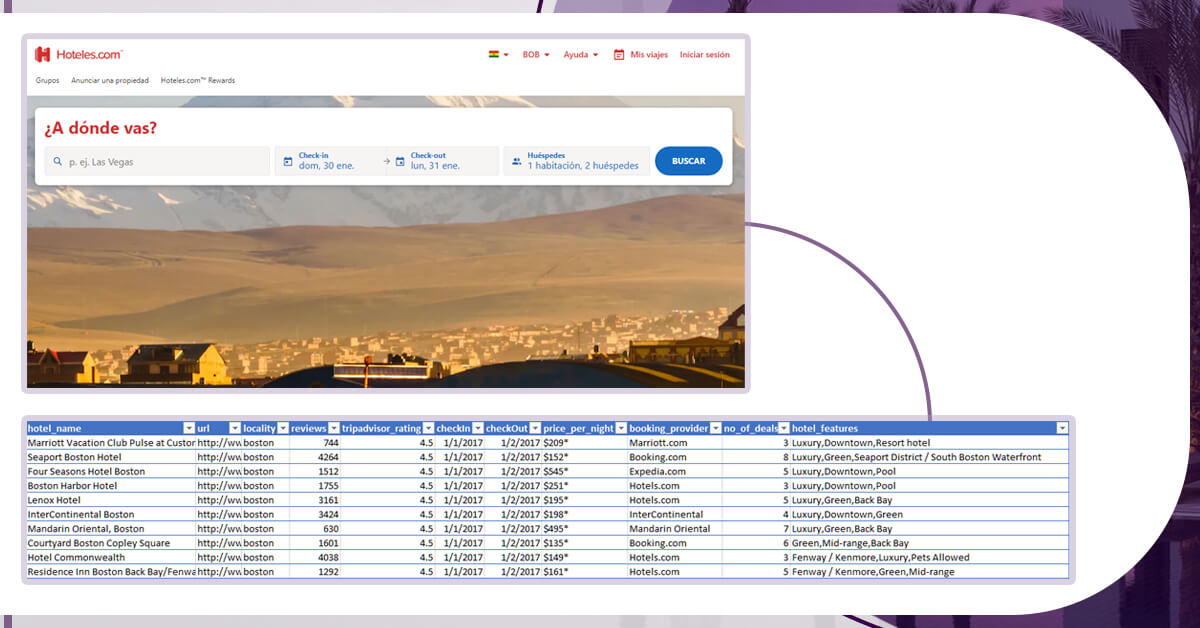Select the reviews value 4264
The image size is (1200, 628).
(315, 457)
